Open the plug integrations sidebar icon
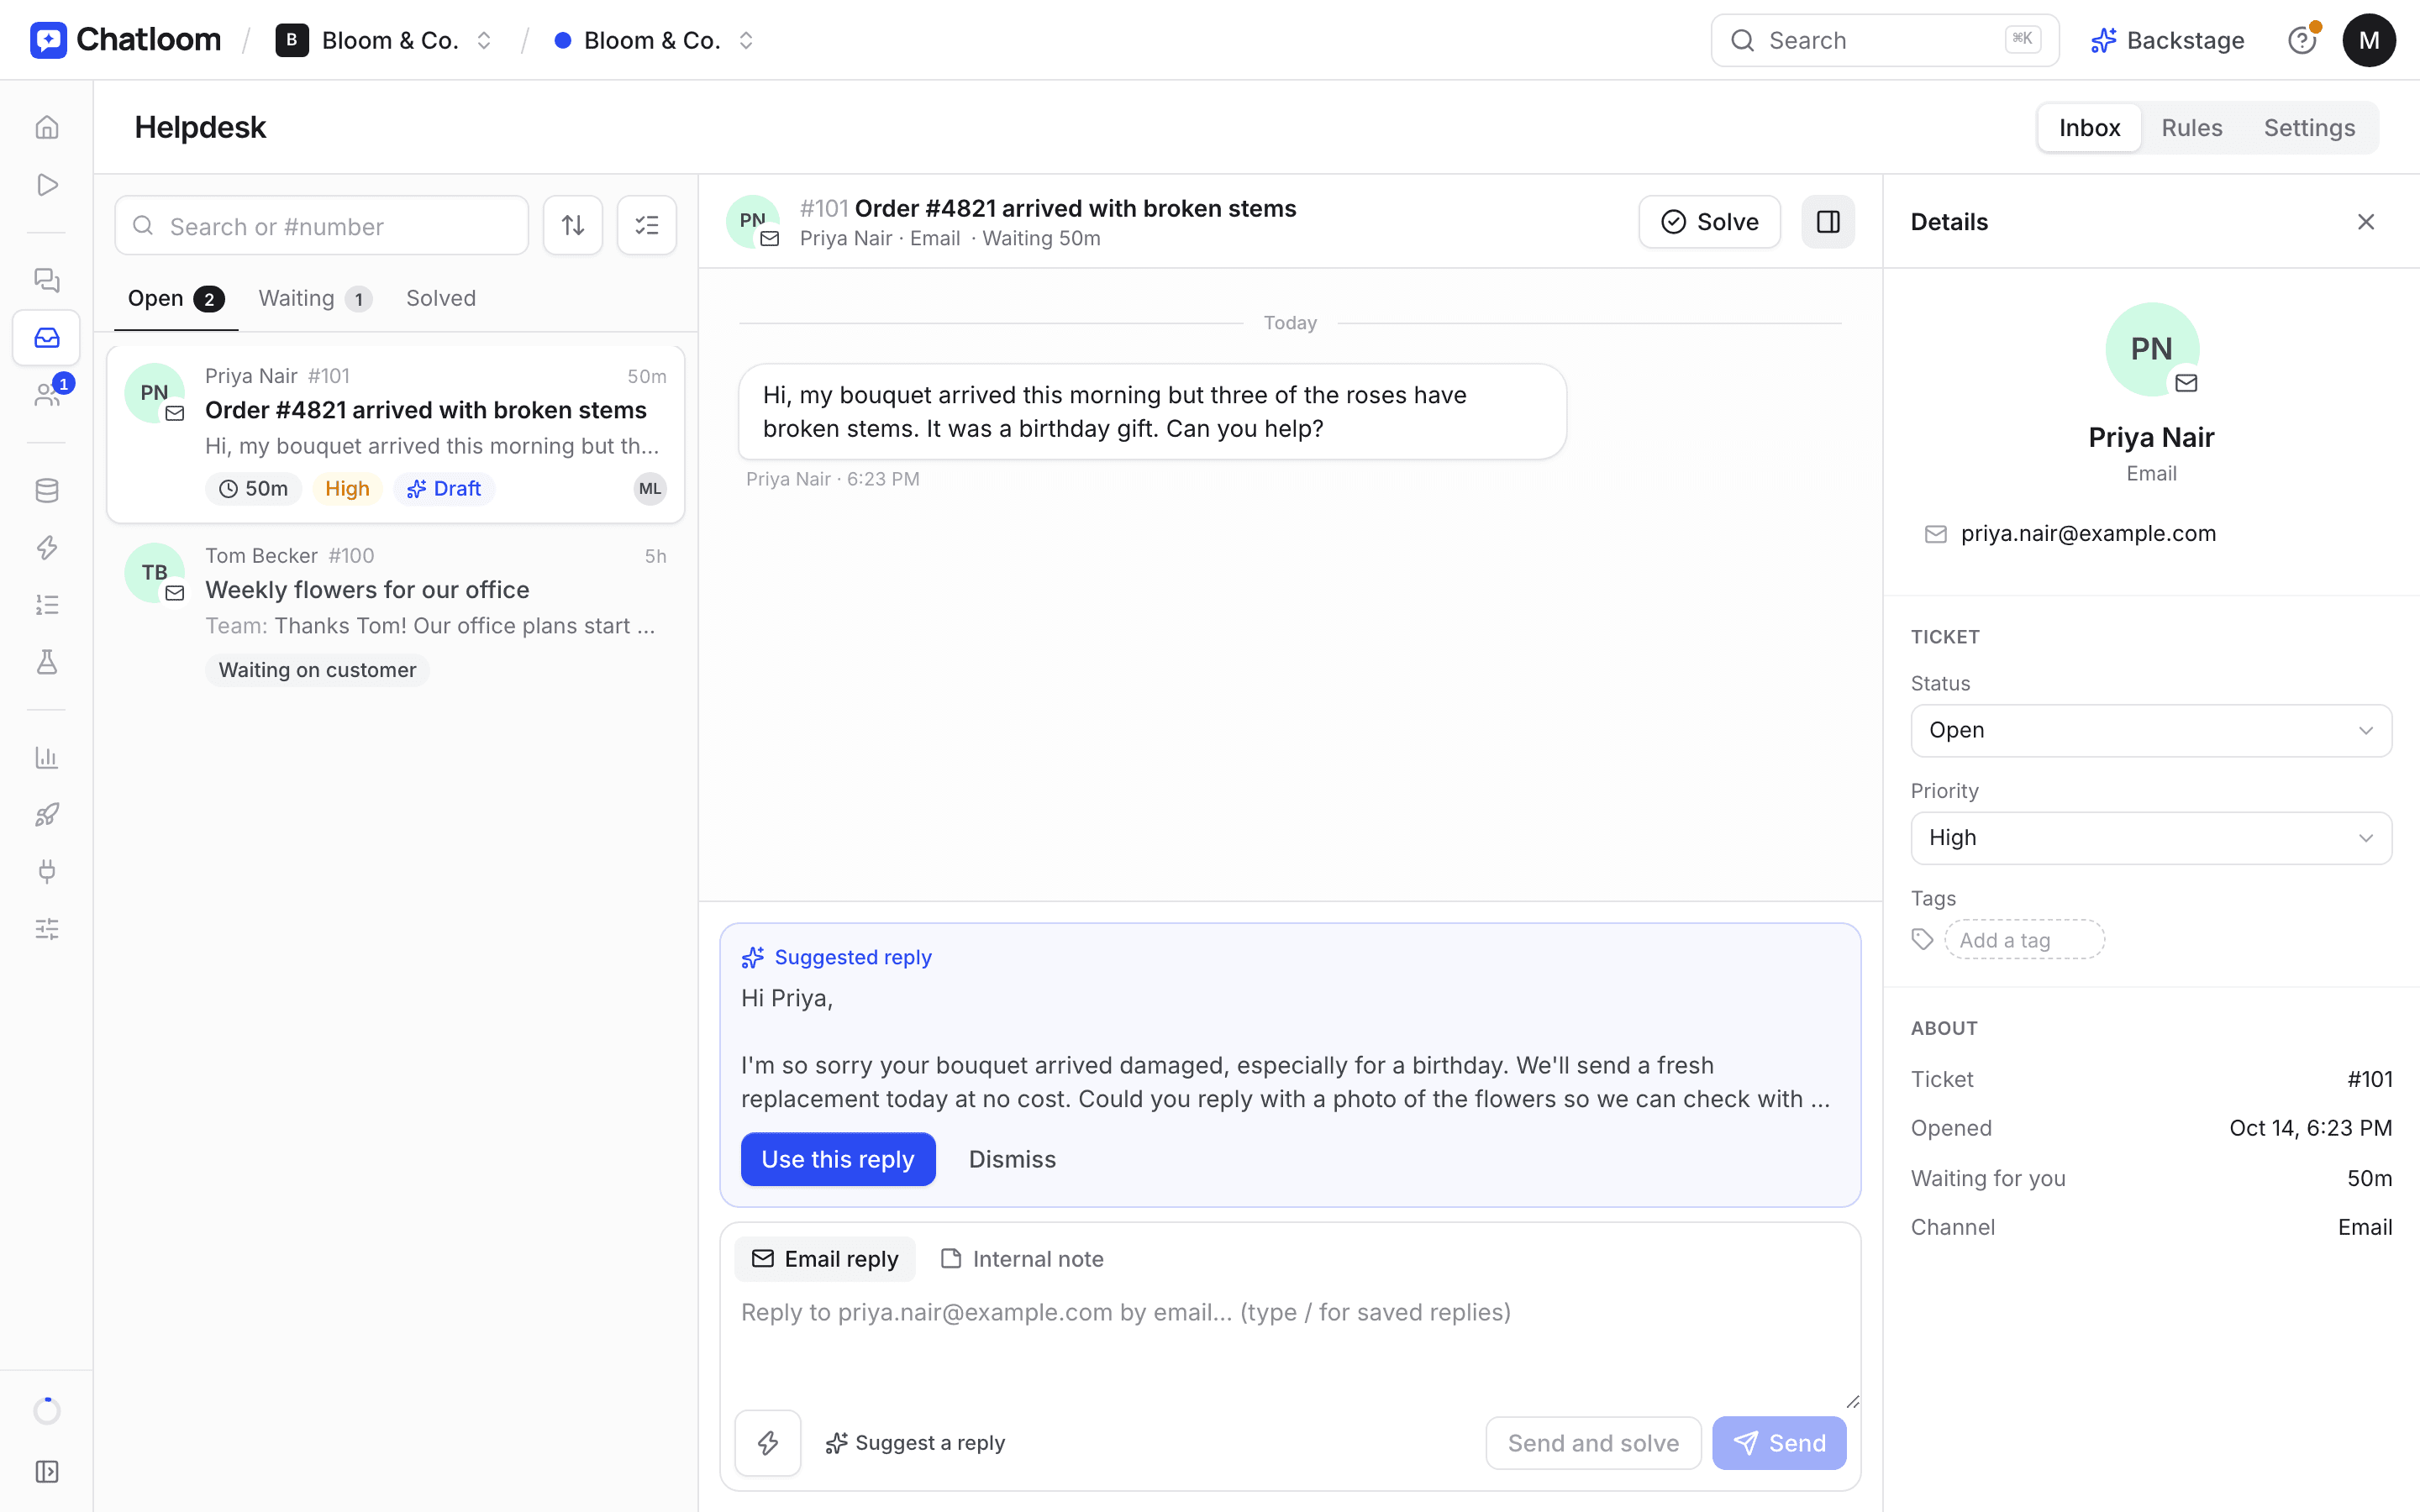 pyautogui.click(x=46, y=872)
